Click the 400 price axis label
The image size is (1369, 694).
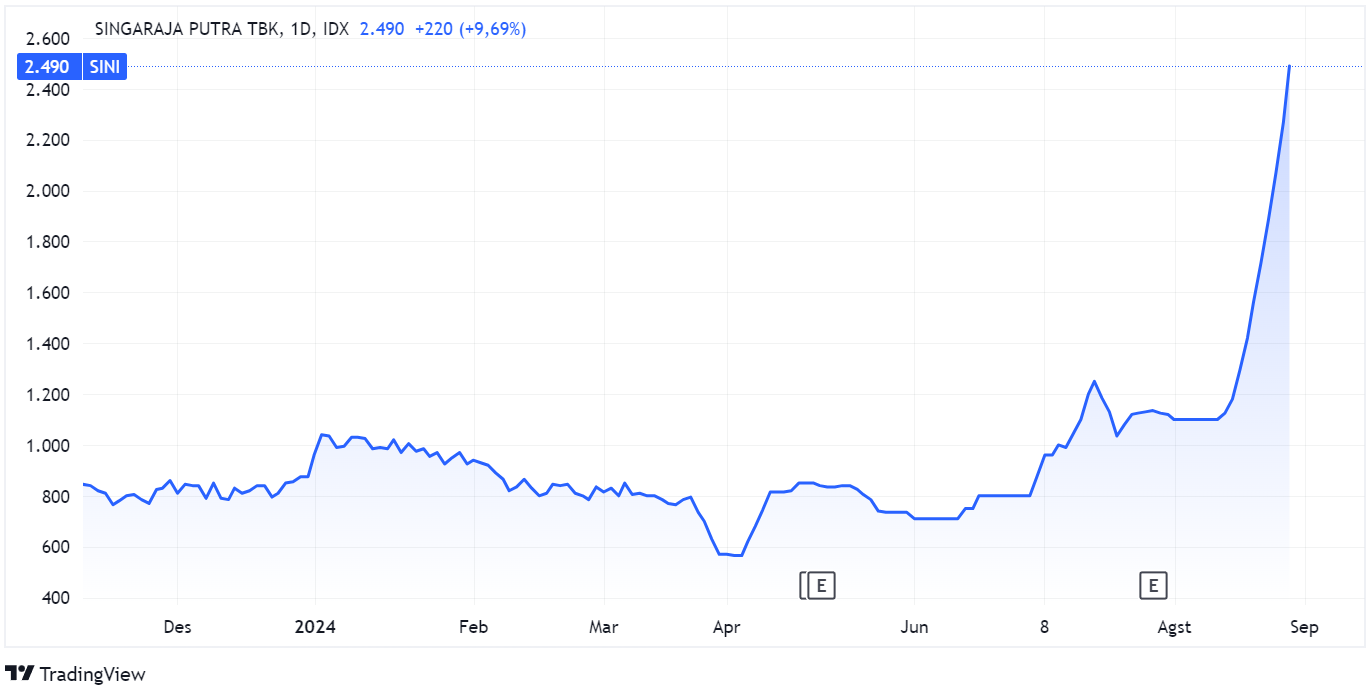pyautogui.click(x=55, y=598)
